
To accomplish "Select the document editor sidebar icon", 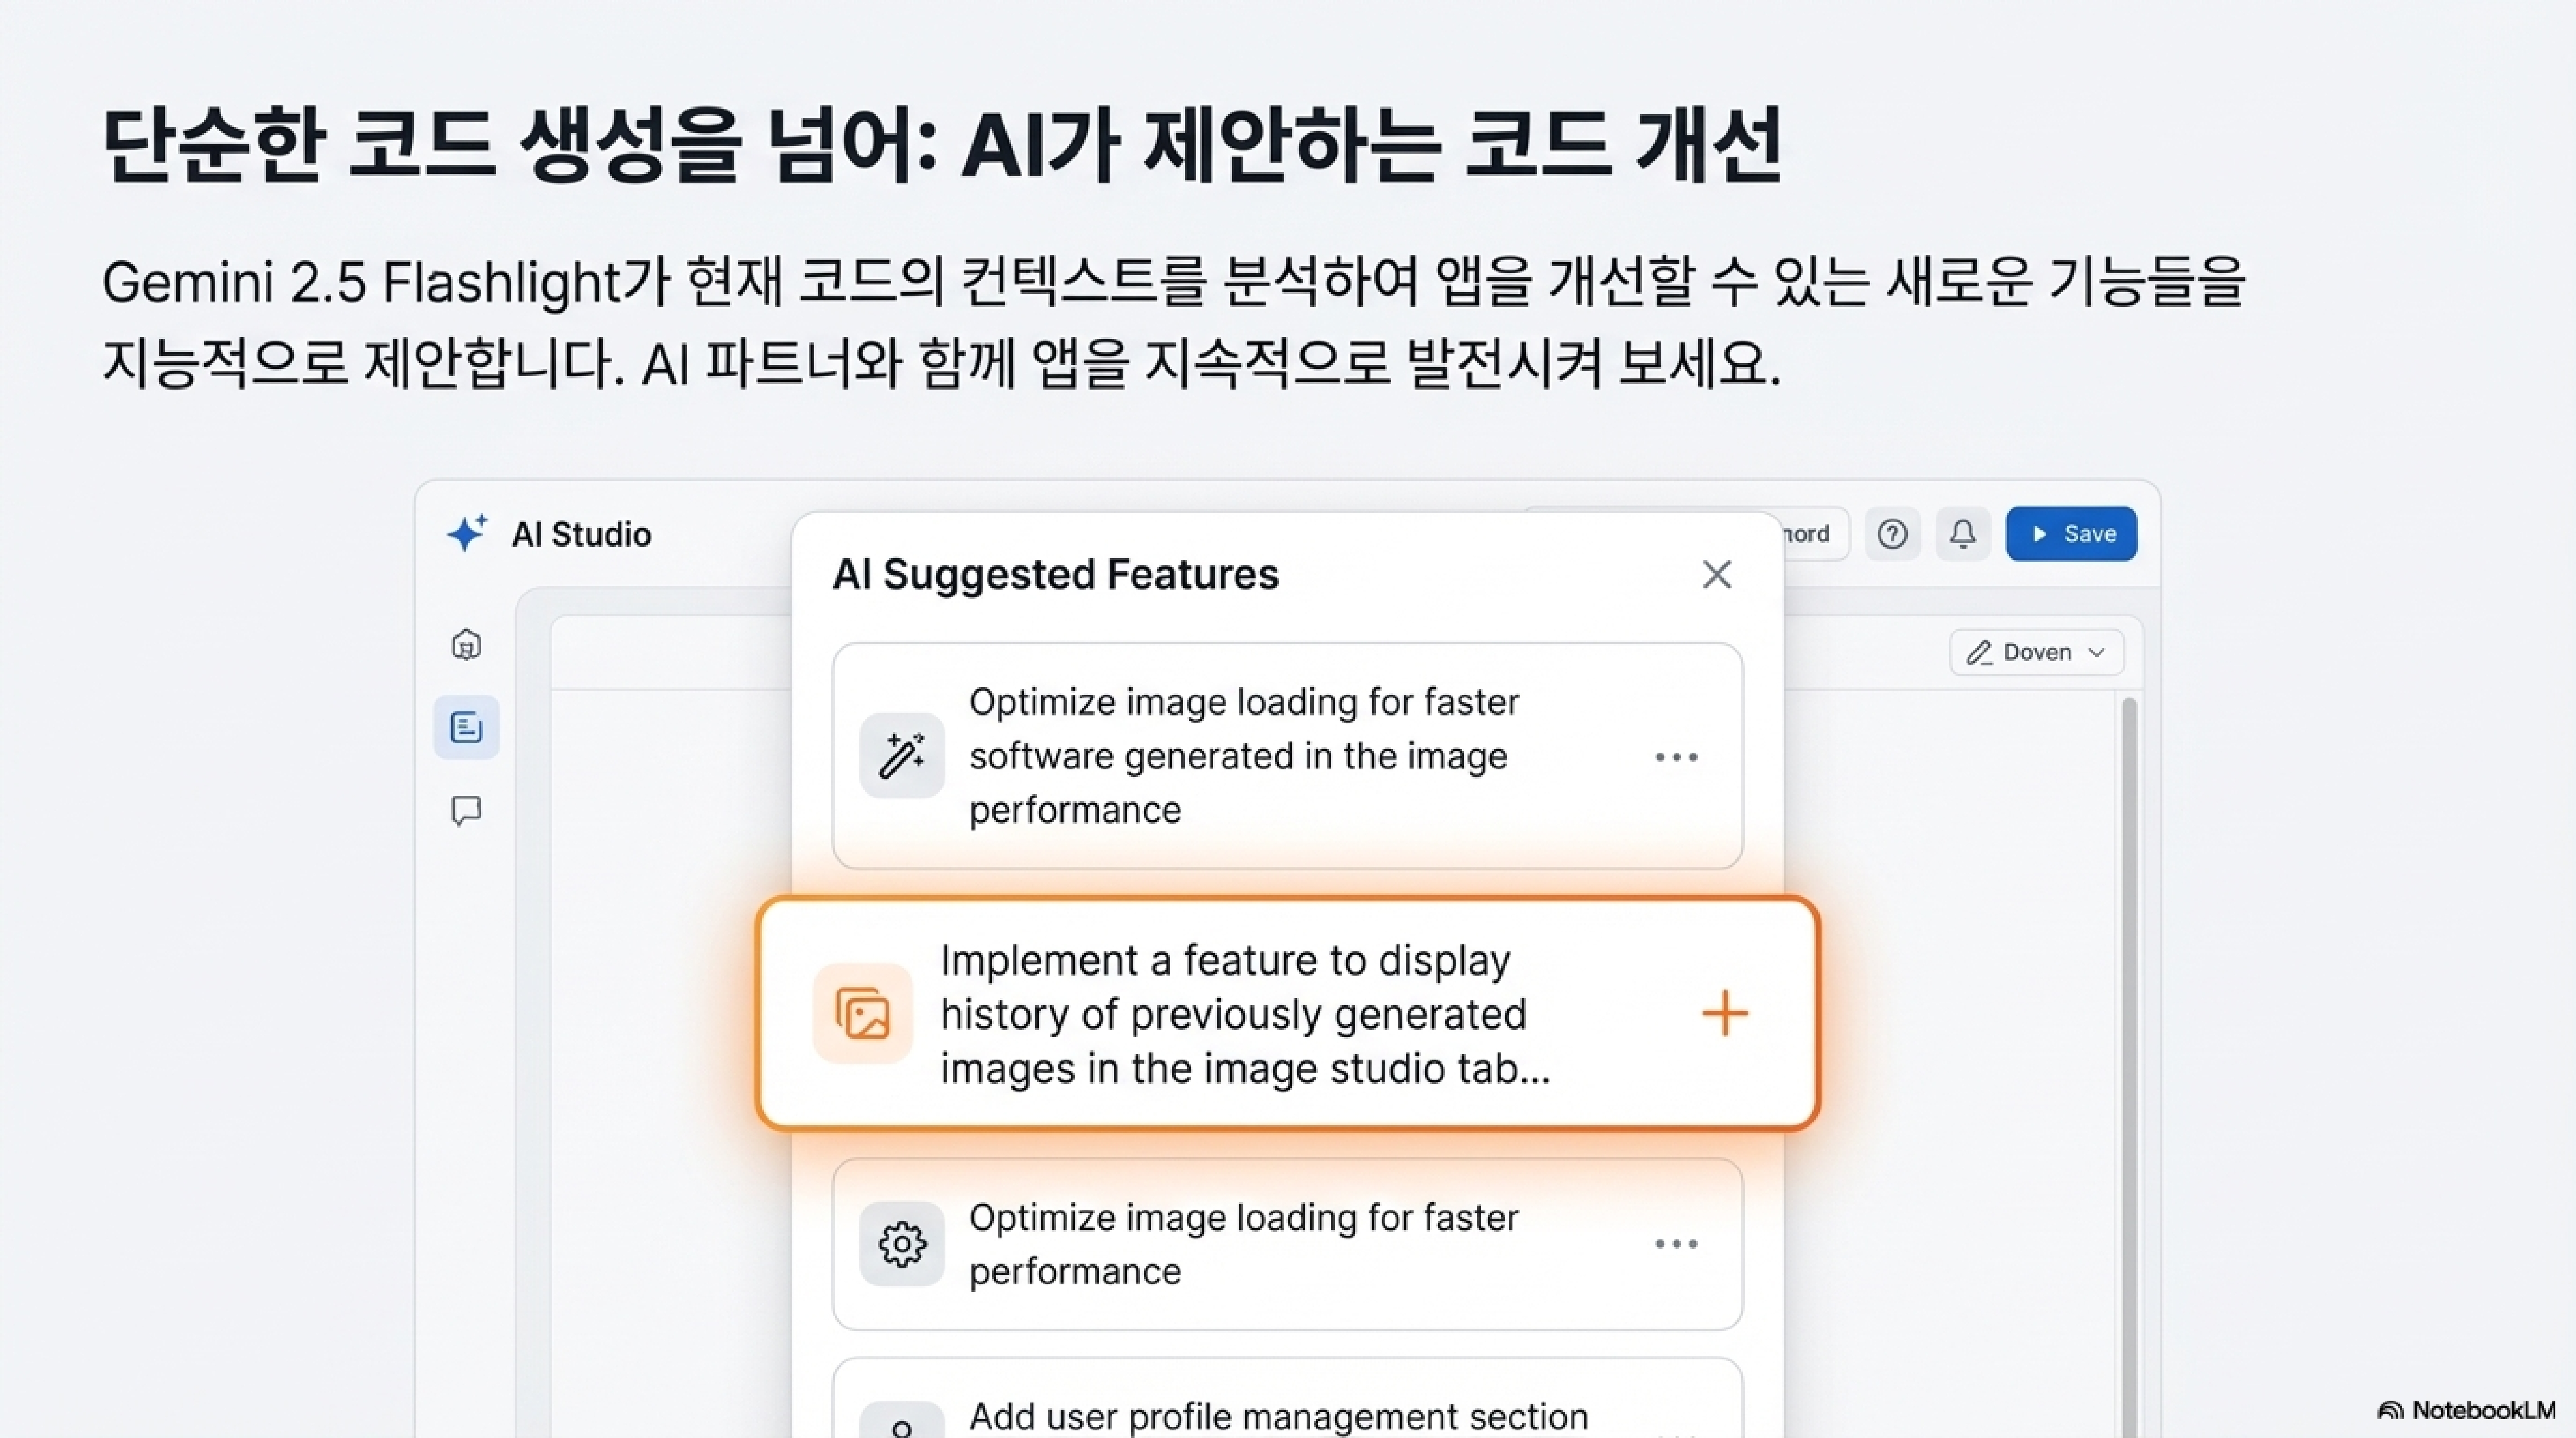I will tap(466, 727).
